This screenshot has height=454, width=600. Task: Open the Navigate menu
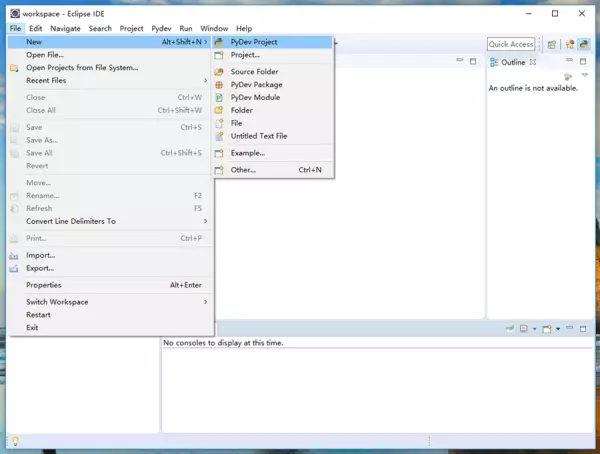[65, 28]
